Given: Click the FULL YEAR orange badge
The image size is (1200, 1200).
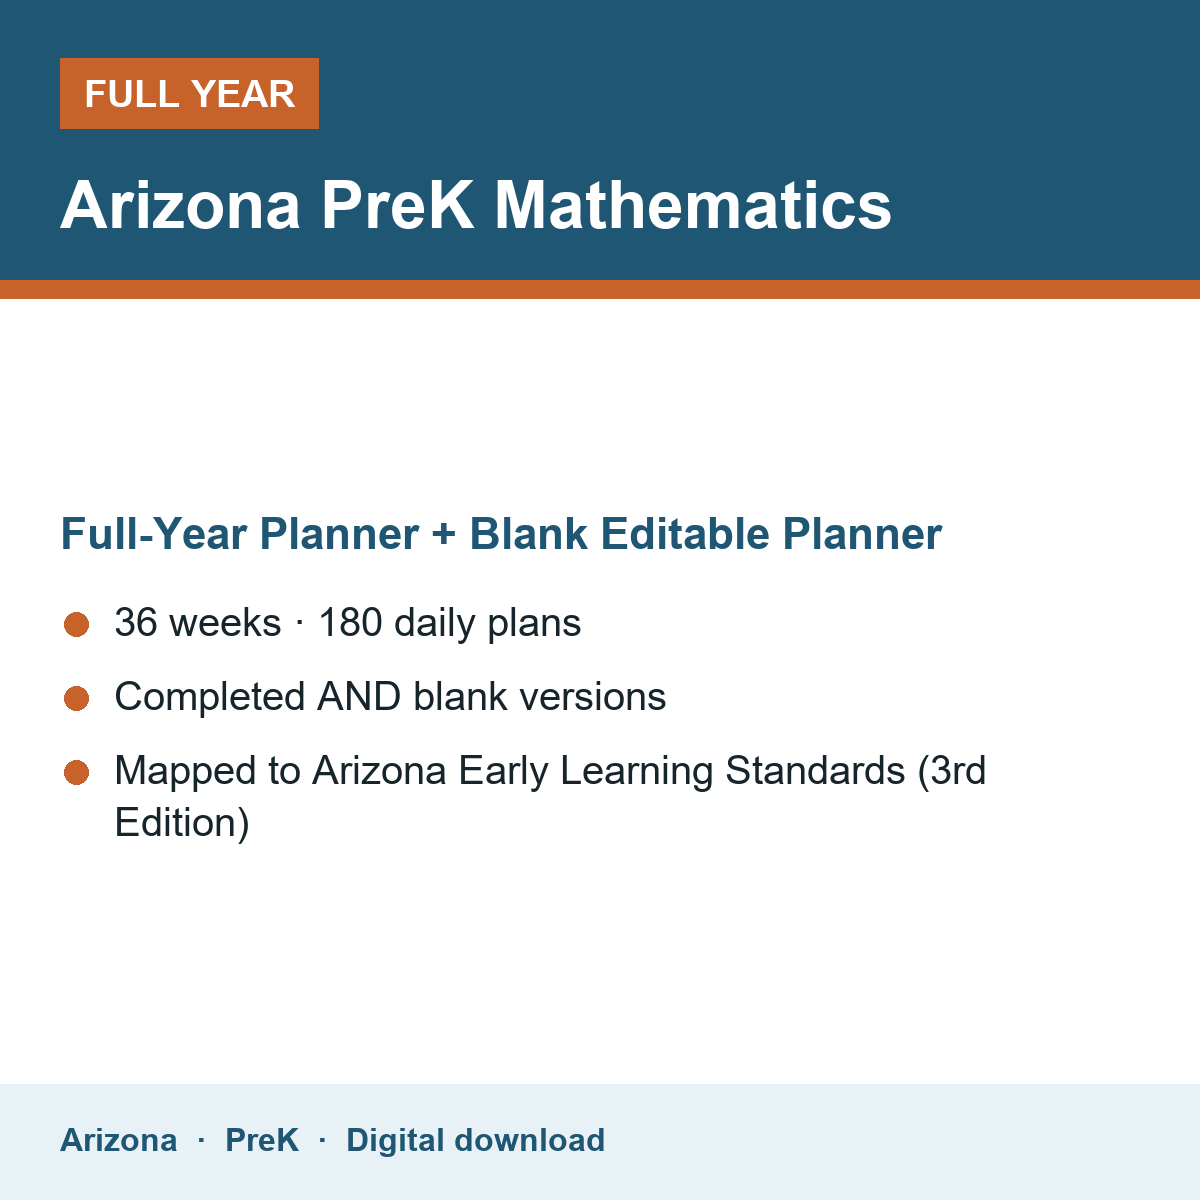Looking at the screenshot, I should tap(189, 93).
